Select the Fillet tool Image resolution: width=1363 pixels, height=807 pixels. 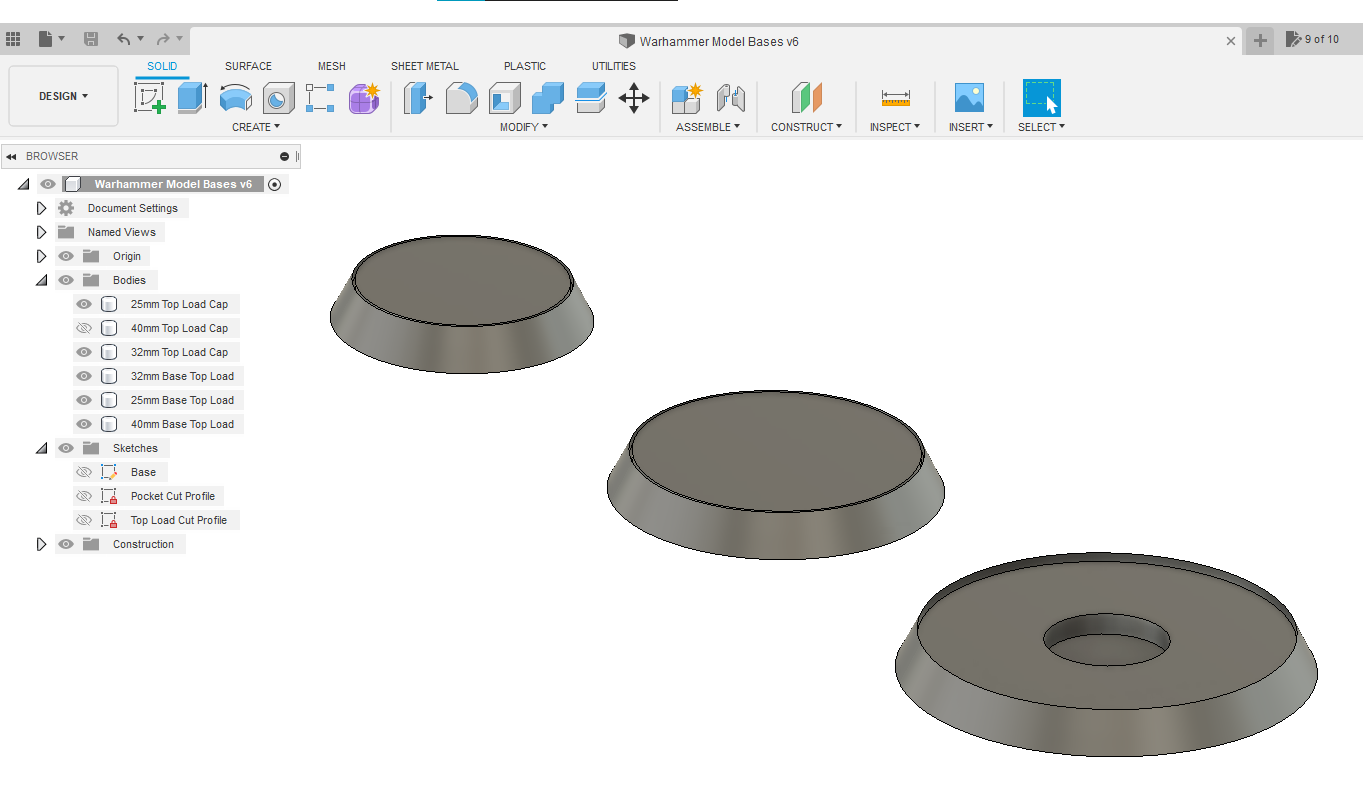pos(461,98)
